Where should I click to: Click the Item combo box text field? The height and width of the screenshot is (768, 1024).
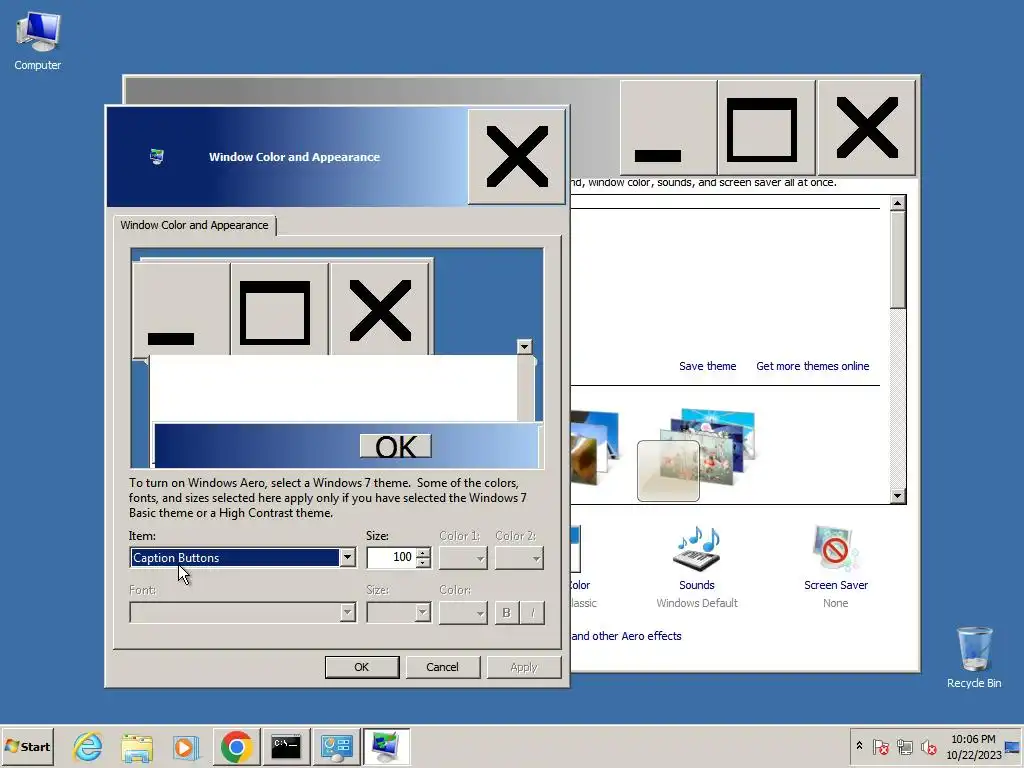pyautogui.click(x=235, y=558)
